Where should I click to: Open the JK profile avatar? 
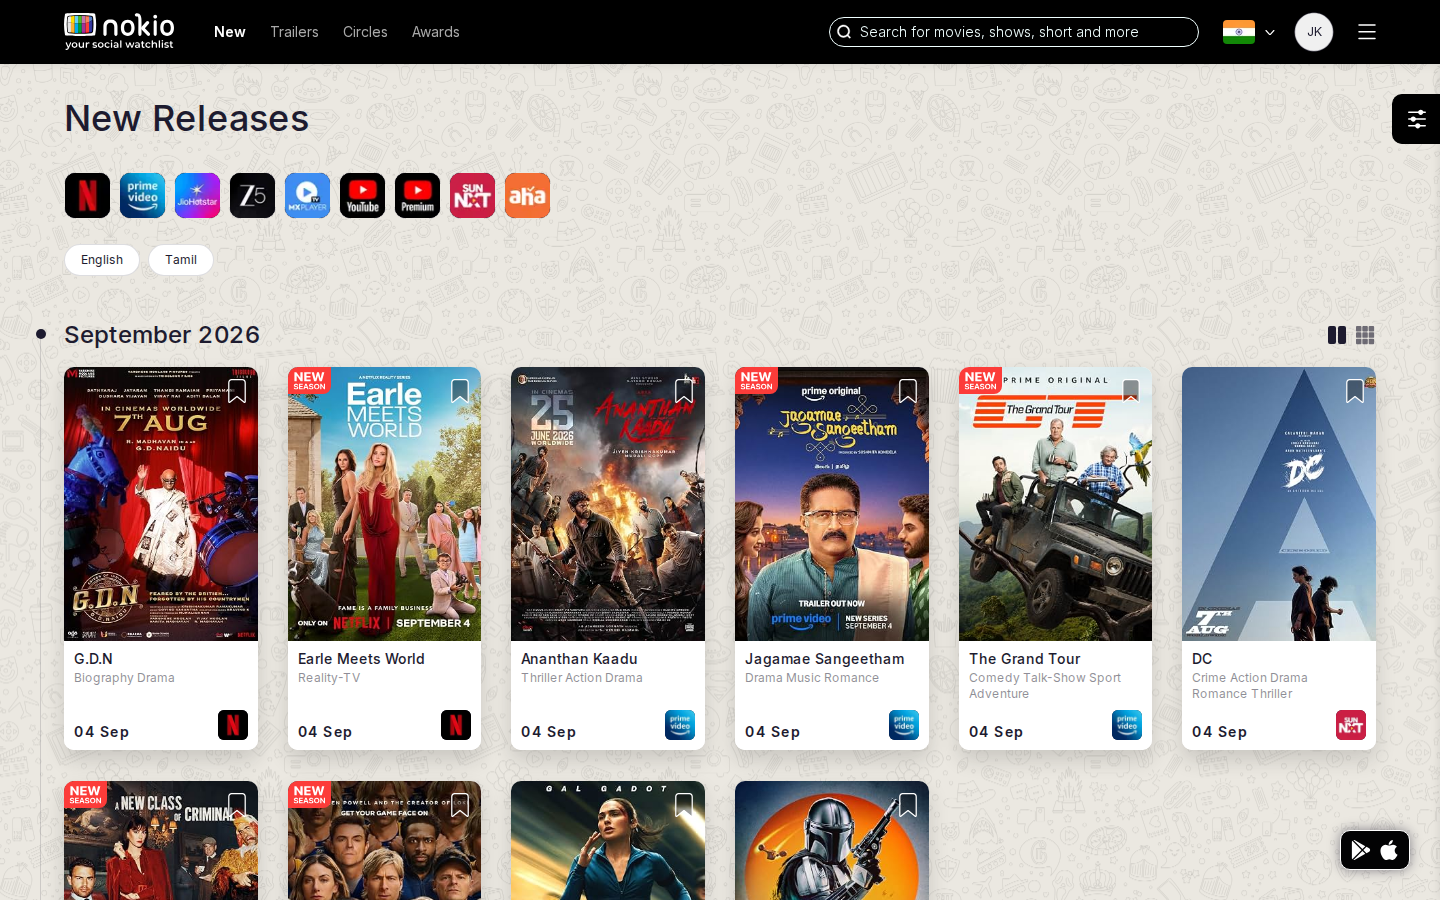point(1314,32)
